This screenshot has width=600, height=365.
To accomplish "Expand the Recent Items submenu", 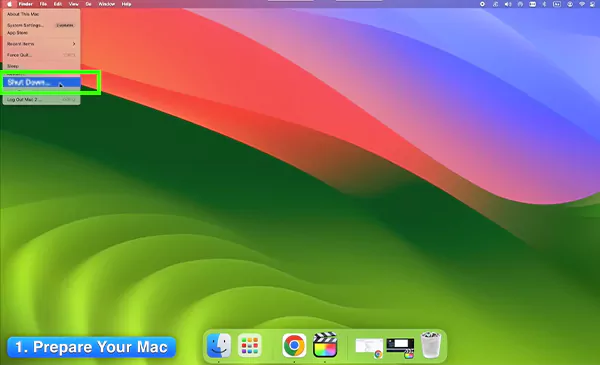I will click(41, 44).
